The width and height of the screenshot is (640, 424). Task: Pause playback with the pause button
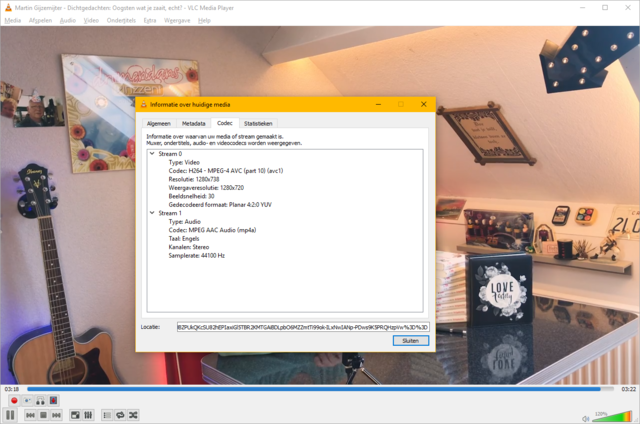11,415
